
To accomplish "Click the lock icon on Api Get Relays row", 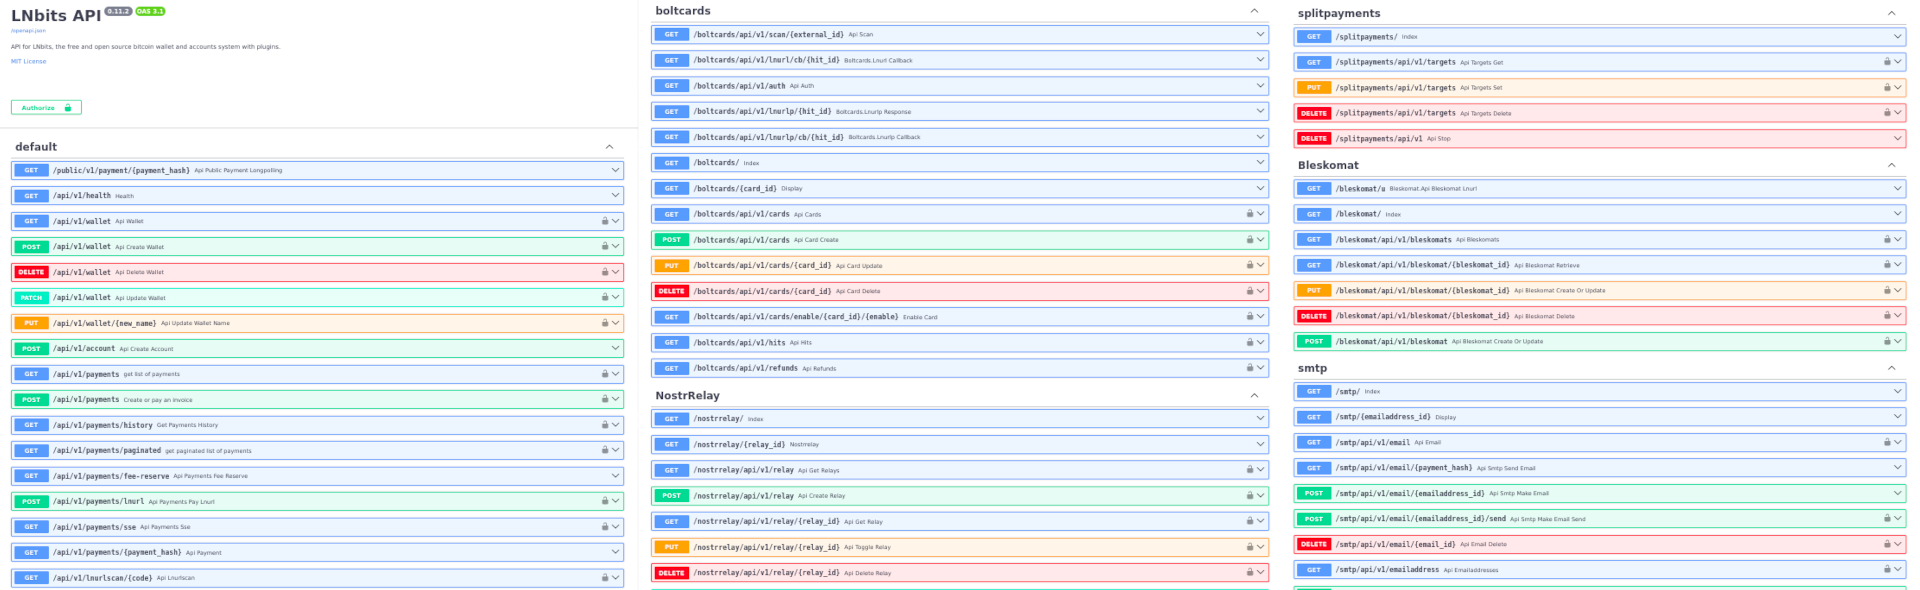I will 1250,470.
